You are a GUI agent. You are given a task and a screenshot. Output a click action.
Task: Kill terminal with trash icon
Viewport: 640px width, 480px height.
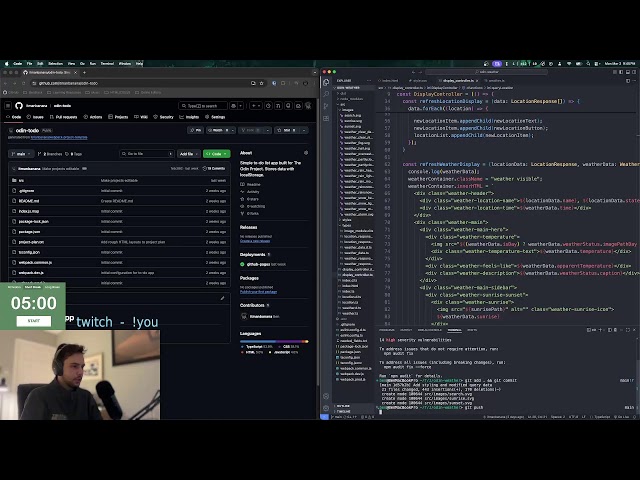616,330
